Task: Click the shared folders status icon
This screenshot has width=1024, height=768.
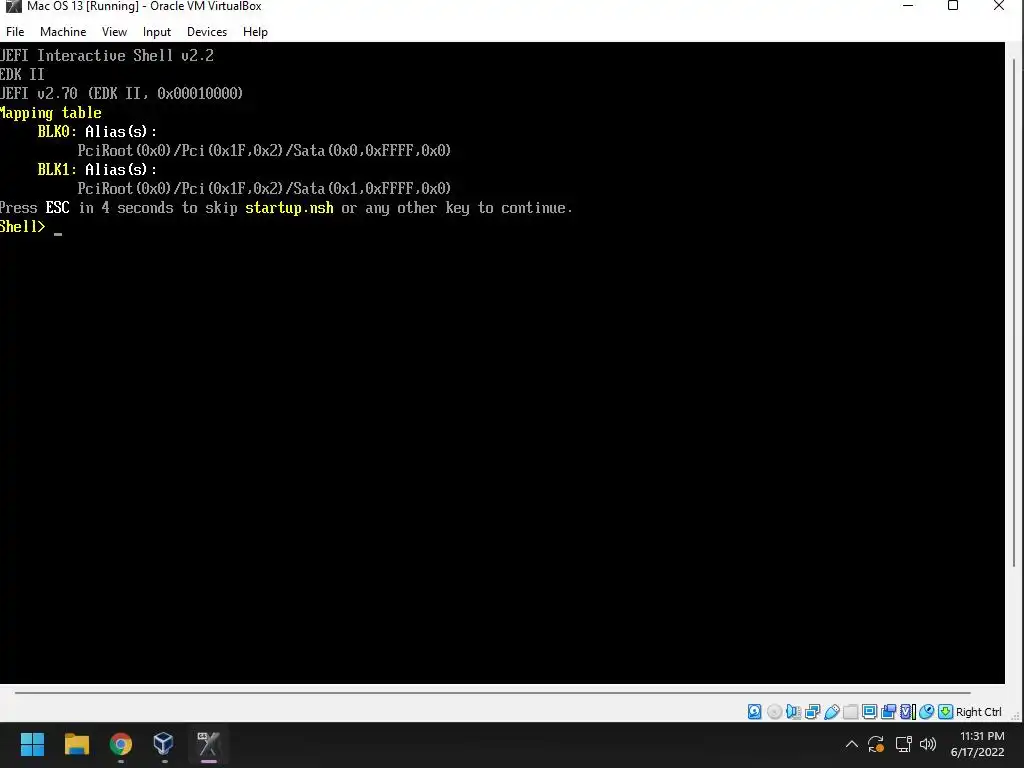Action: pyautogui.click(x=850, y=712)
